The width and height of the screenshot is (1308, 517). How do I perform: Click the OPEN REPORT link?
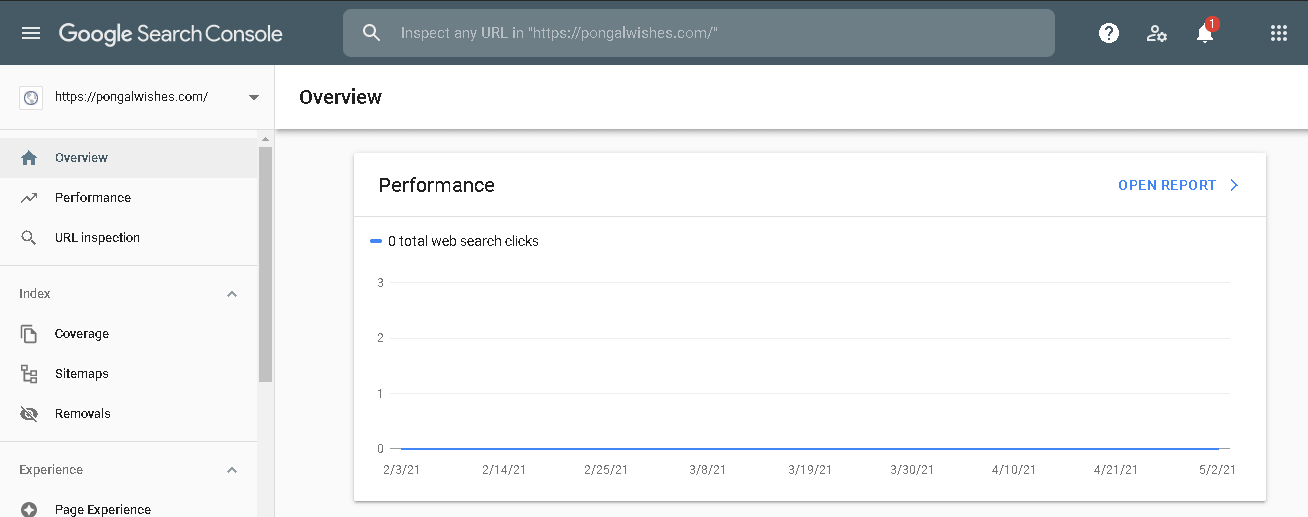1177,185
